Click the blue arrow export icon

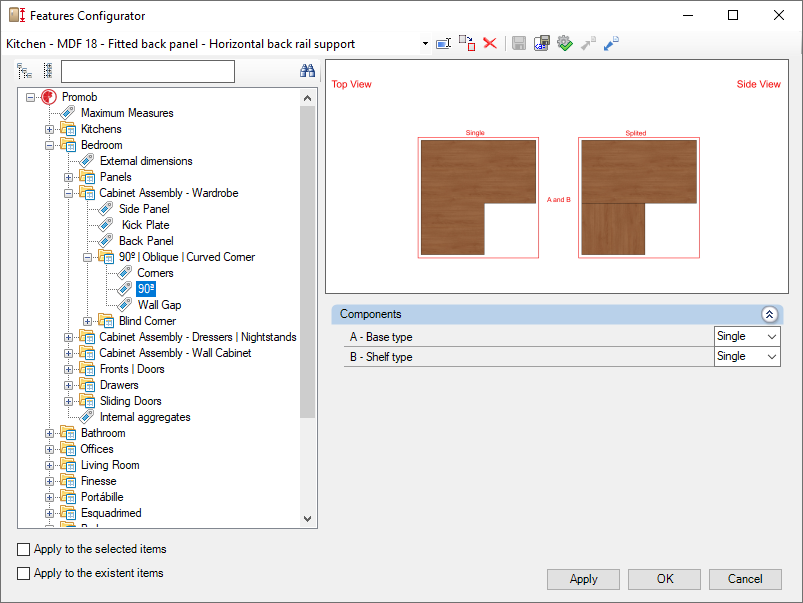coord(611,43)
